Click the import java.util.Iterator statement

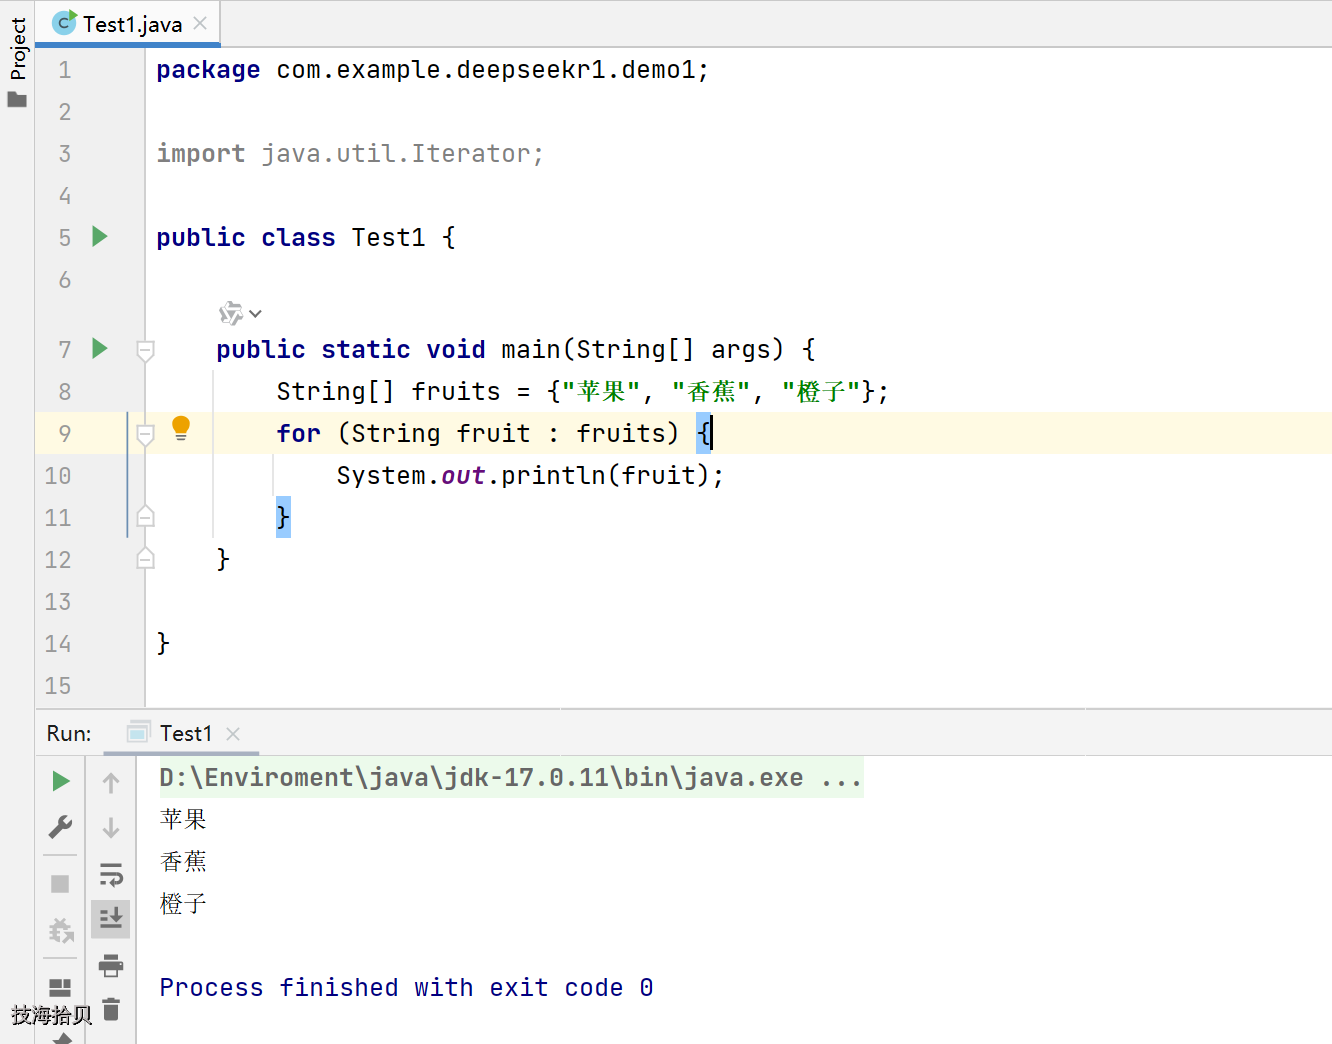tap(350, 154)
